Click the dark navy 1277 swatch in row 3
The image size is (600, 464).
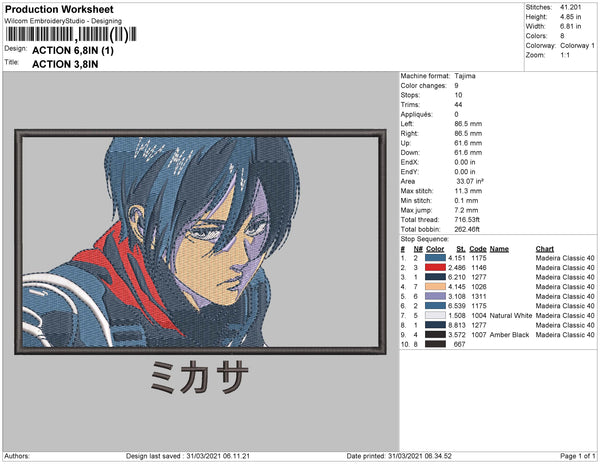pos(435,277)
